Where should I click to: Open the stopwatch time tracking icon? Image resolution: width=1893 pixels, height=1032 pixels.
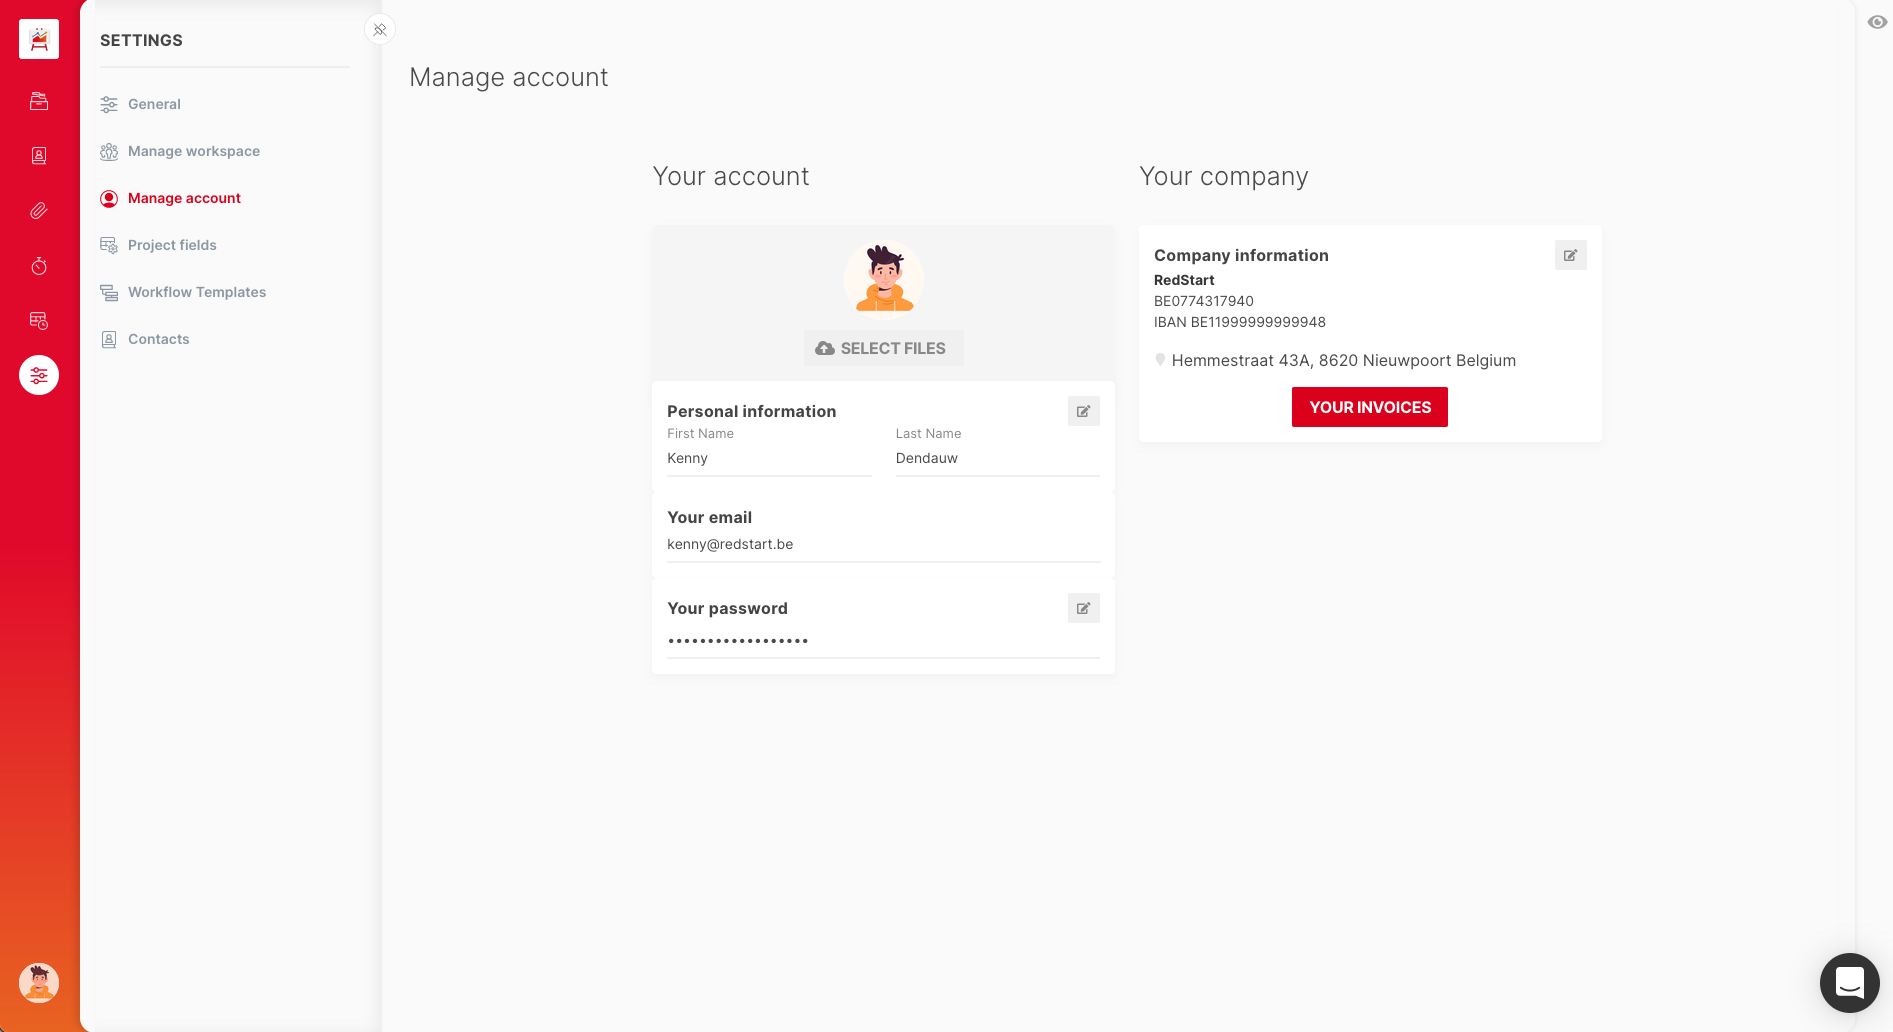(39, 266)
